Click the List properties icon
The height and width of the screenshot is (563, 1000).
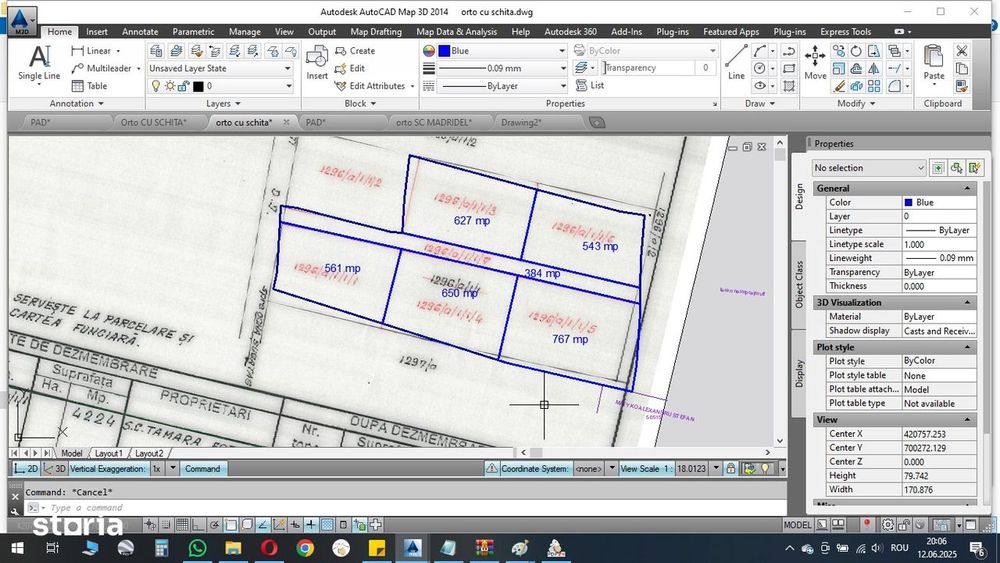(589, 86)
